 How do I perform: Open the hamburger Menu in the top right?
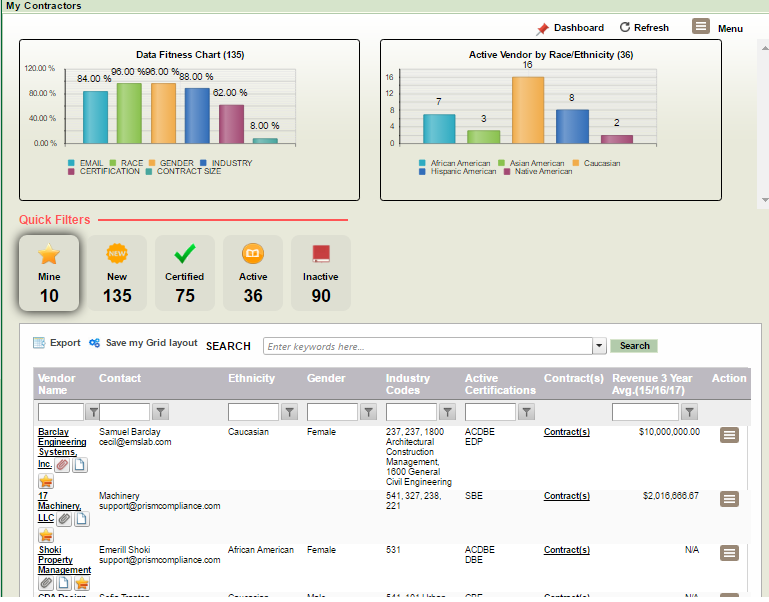pos(701,27)
